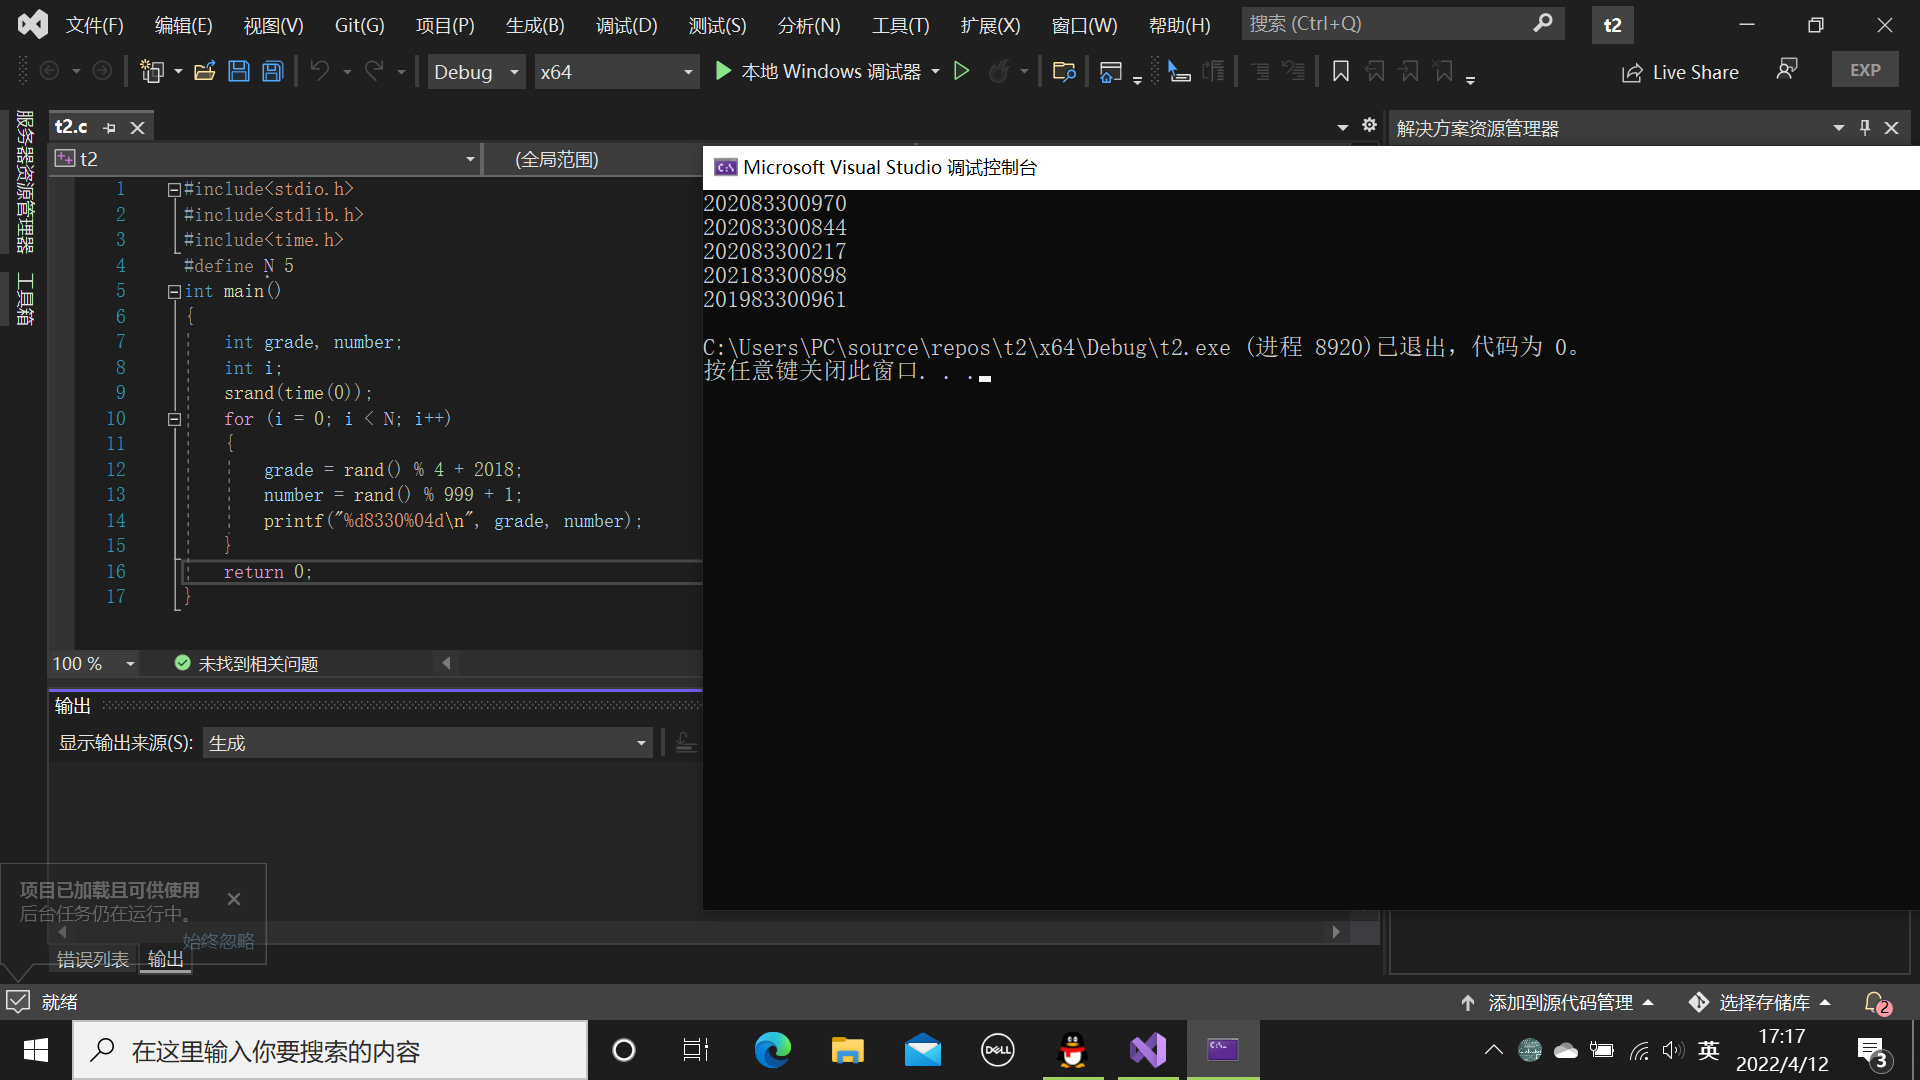This screenshot has height=1080, width=1920.
Task: Start without debugging using the green outline arrow
Action: pyautogui.click(x=961, y=71)
